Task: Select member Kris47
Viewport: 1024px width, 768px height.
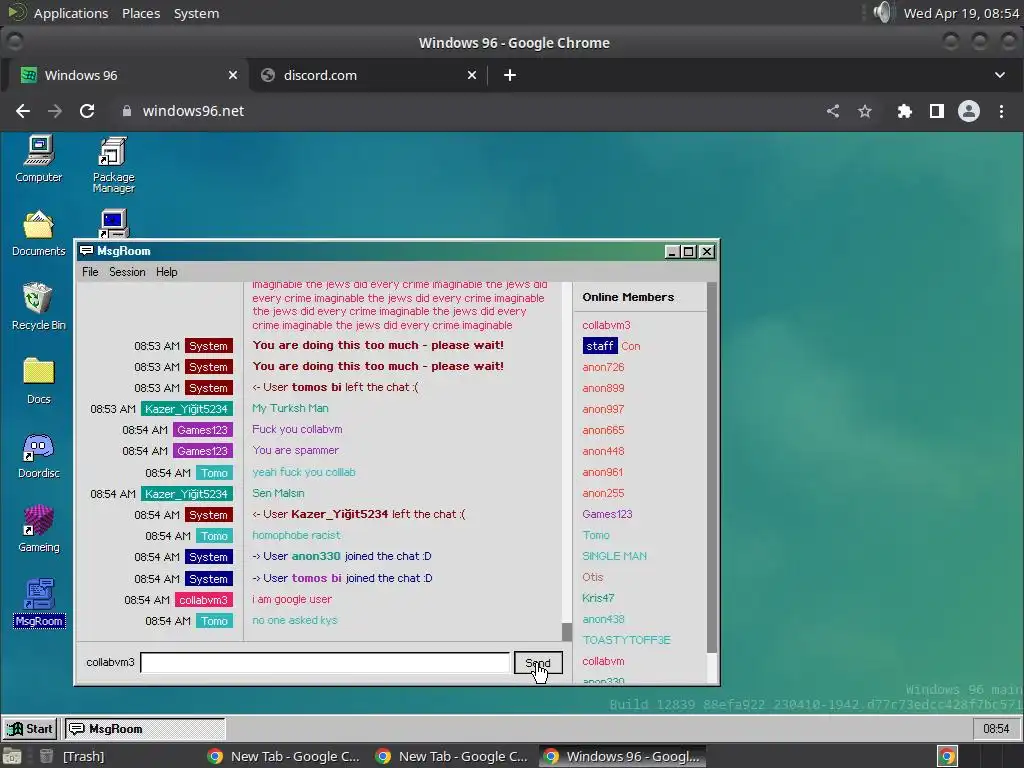Action: coord(598,598)
